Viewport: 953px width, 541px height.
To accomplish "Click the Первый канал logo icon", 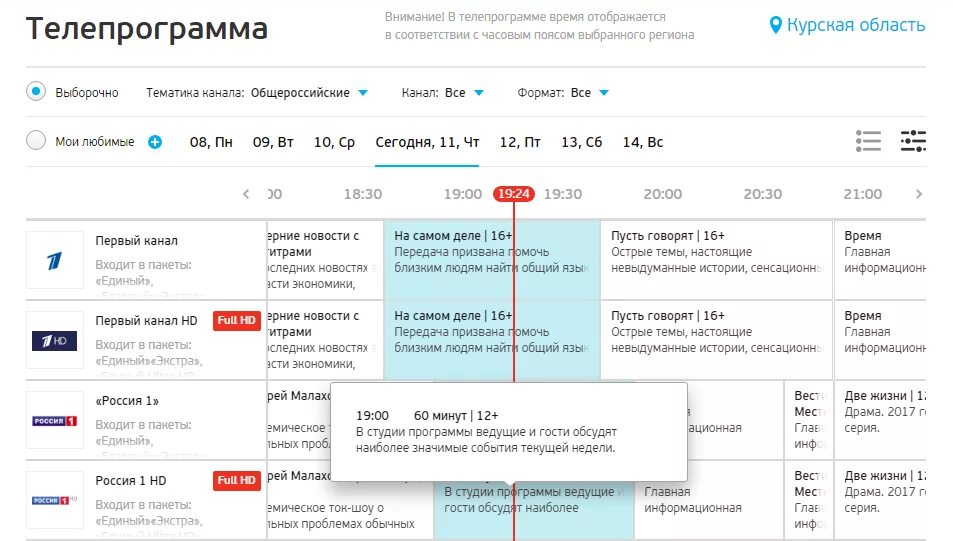I will [55, 260].
